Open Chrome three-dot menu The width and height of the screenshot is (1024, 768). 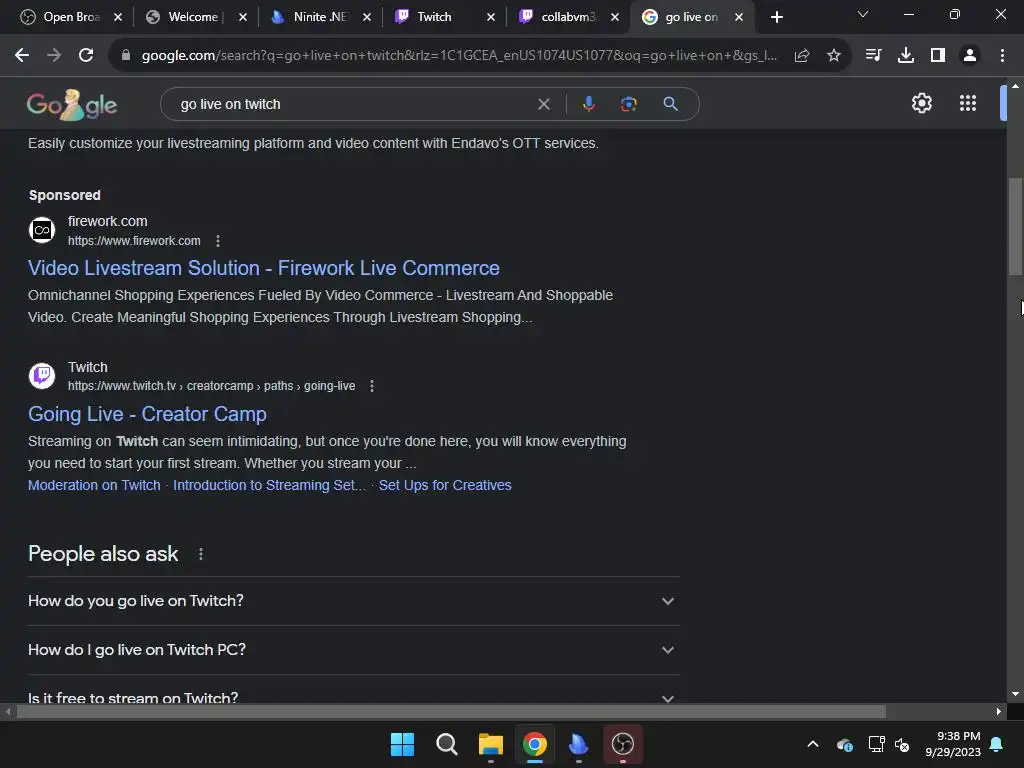(x=1002, y=56)
